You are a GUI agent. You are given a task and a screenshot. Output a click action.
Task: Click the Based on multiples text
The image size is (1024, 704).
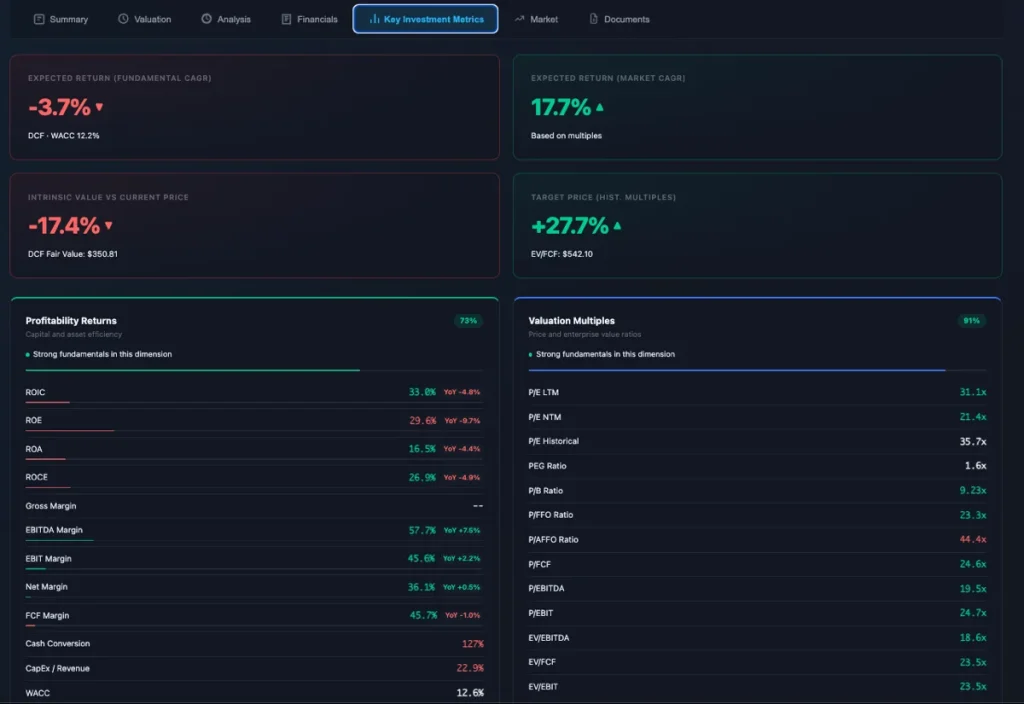[566, 136]
